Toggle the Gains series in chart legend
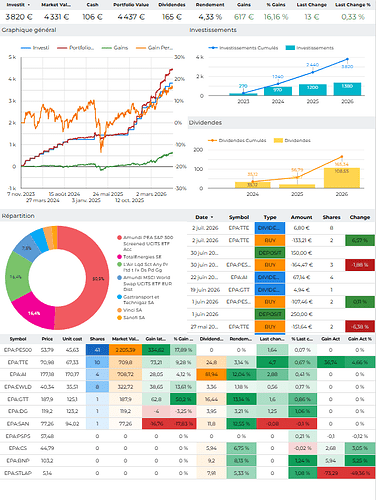 (x=115, y=48)
